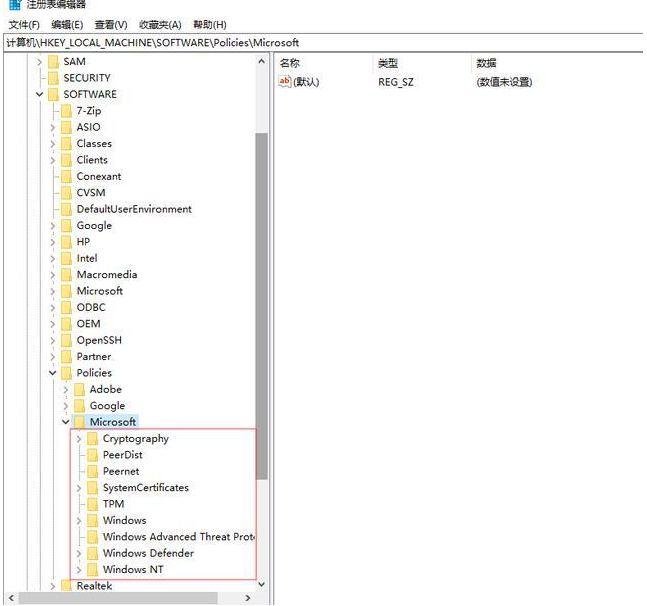Expand the SAM key
Viewport: 647px width, 606px height.
40,62
